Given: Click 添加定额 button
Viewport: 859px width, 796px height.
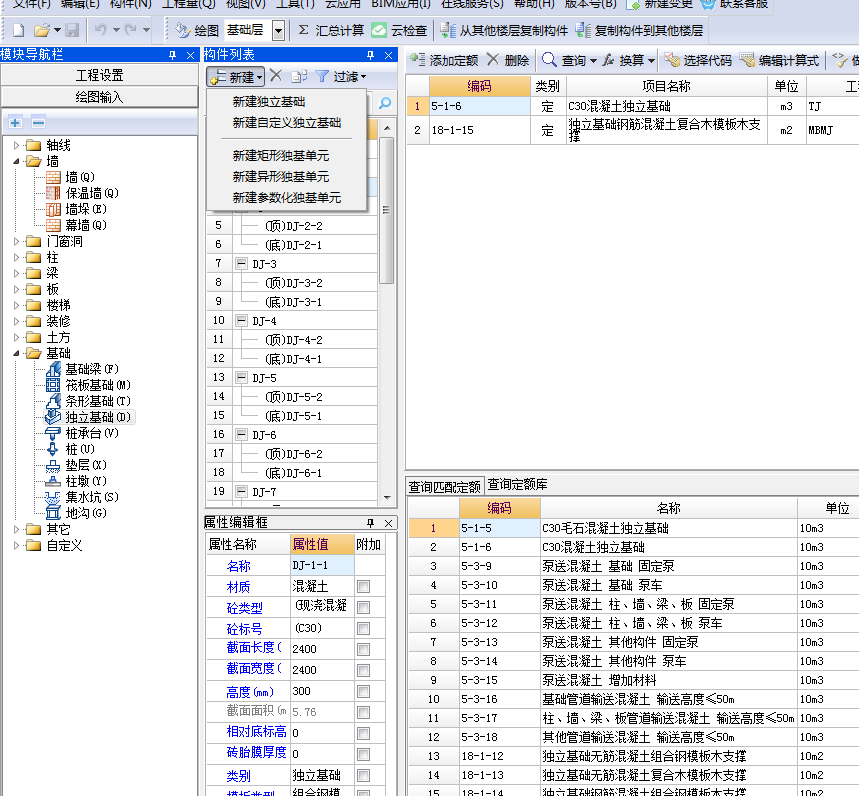Looking at the screenshot, I should [444, 60].
